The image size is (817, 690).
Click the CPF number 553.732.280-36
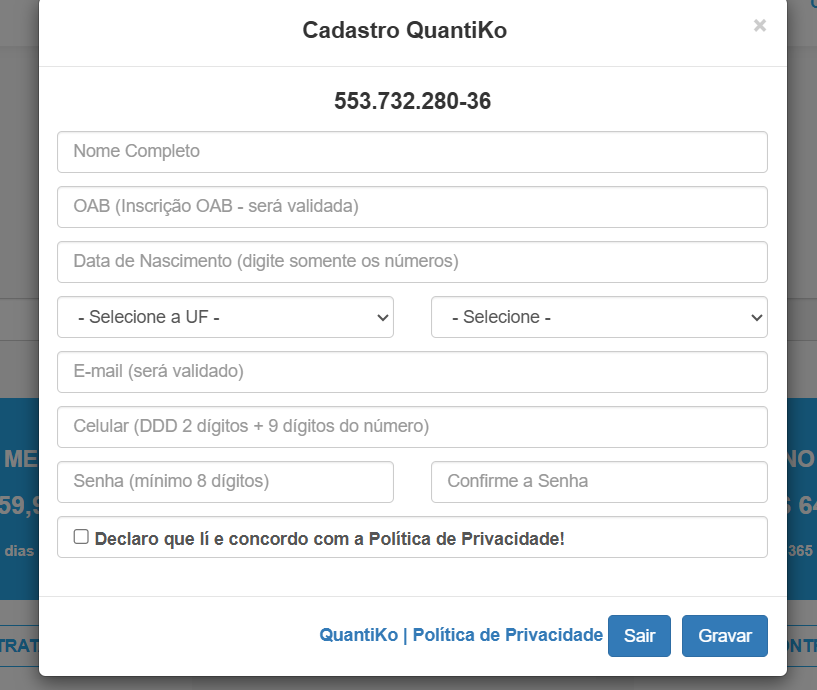412,101
